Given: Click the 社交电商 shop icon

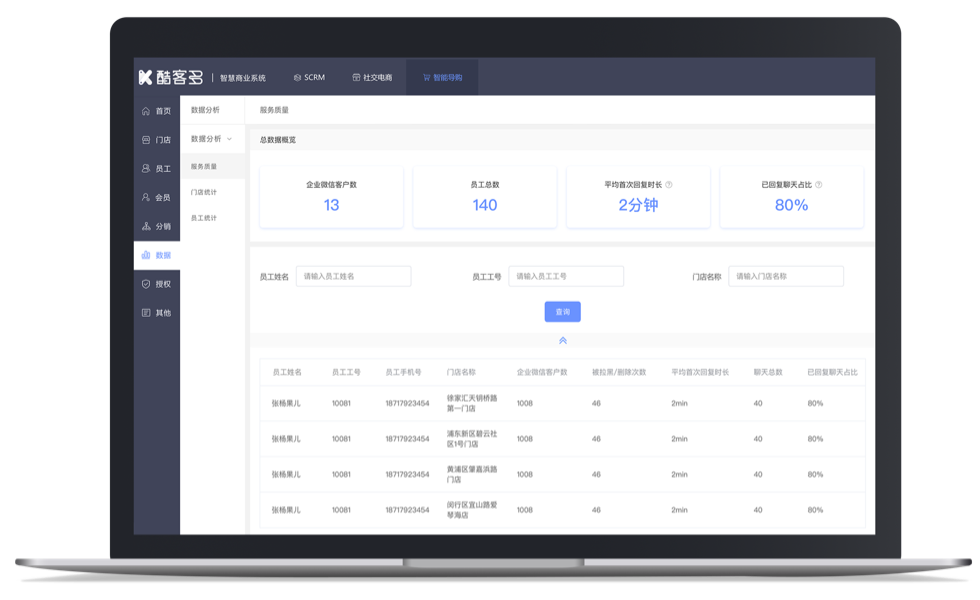Looking at the screenshot, I should pyautogui.click(x=356, y=78).
